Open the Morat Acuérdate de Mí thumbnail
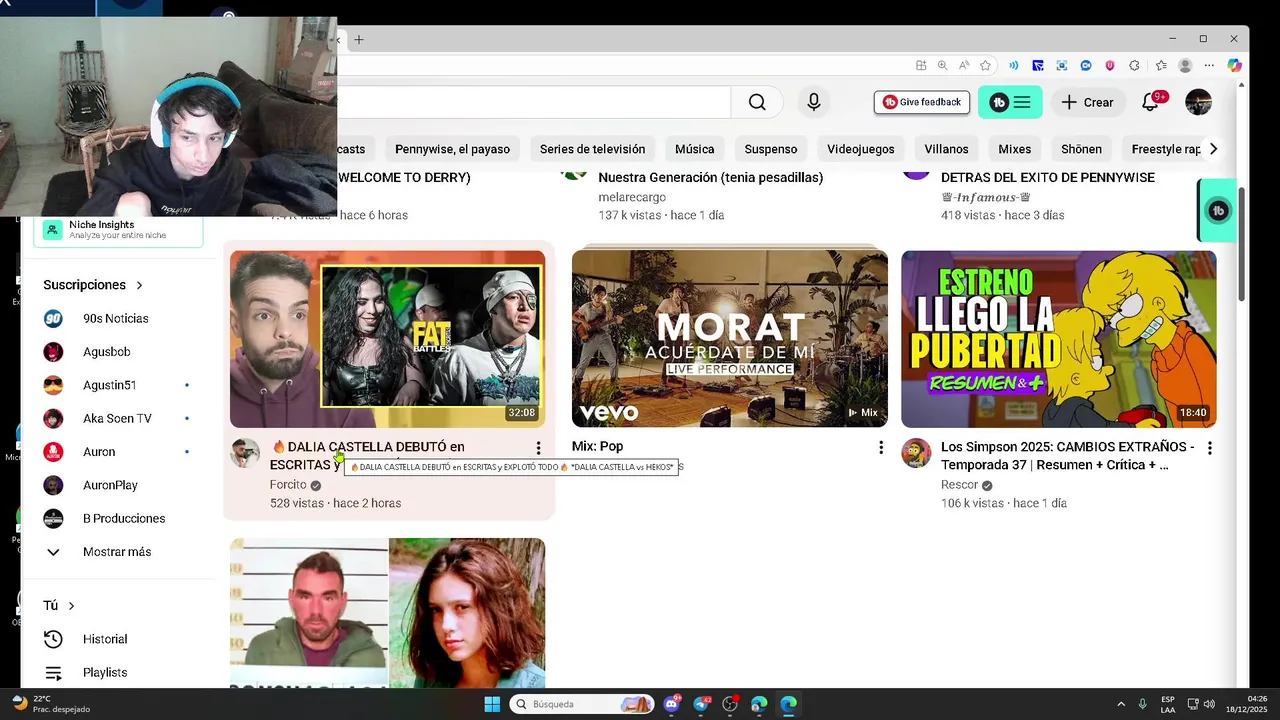The width and height of the screenshot is (1280, 720). 730,339
